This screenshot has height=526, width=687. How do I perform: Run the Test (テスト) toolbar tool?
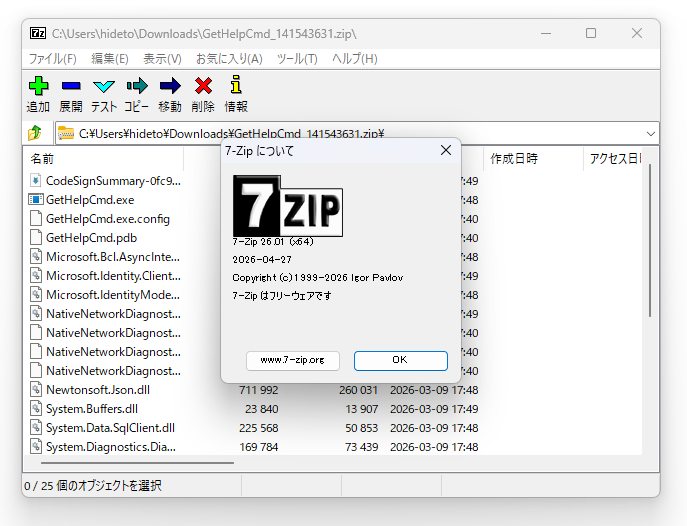coord(104,86)
